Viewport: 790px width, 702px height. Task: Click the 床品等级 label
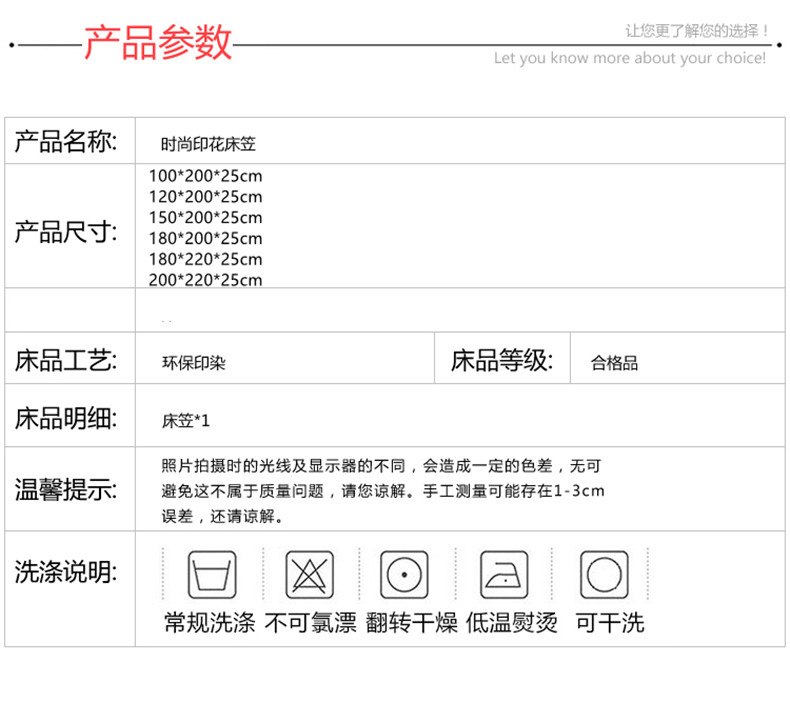point(502,360)
